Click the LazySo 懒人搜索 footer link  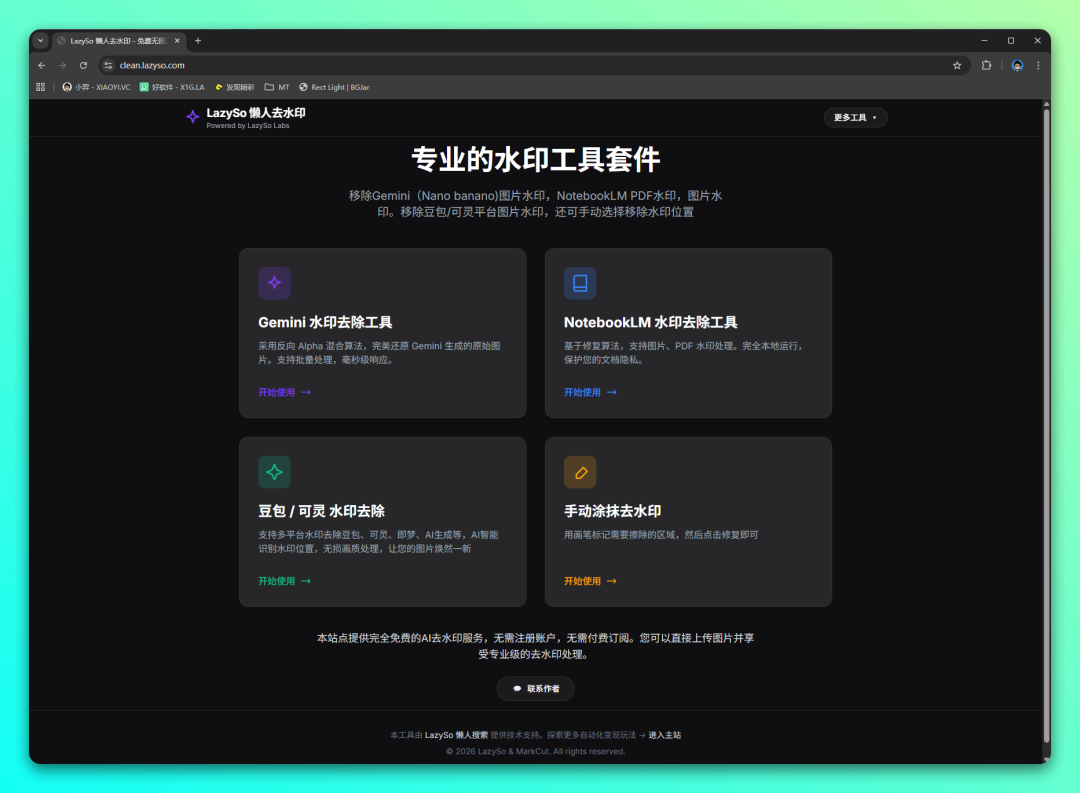456,735
